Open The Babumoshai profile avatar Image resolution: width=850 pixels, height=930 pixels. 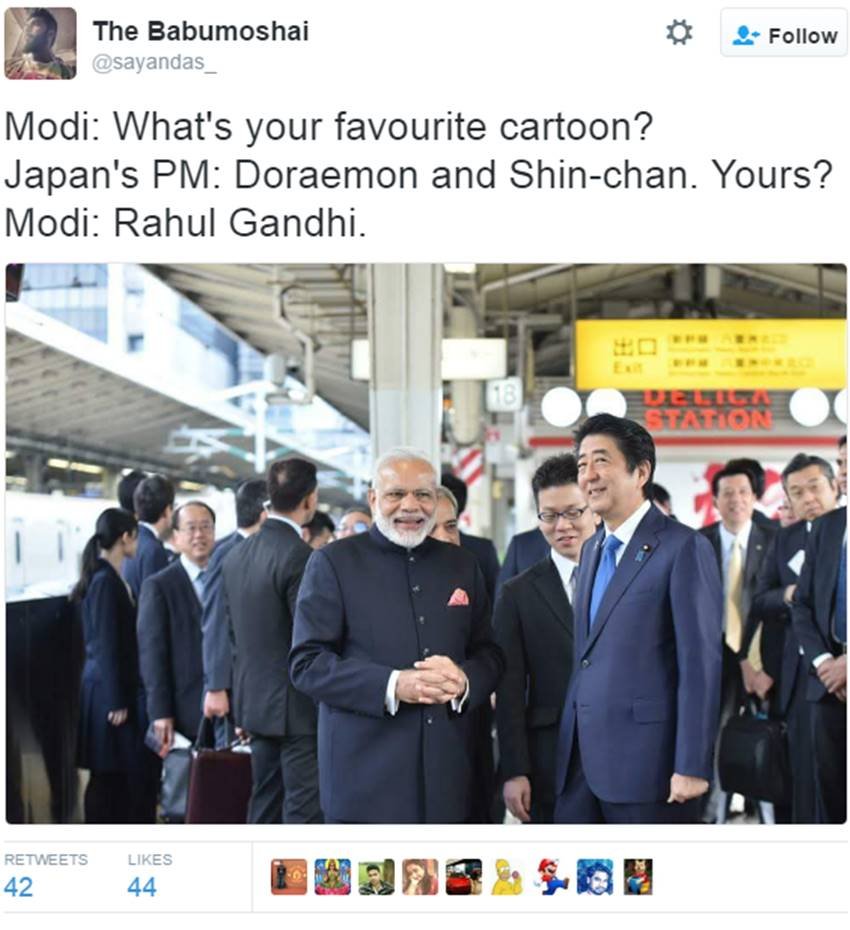point(40,43)
